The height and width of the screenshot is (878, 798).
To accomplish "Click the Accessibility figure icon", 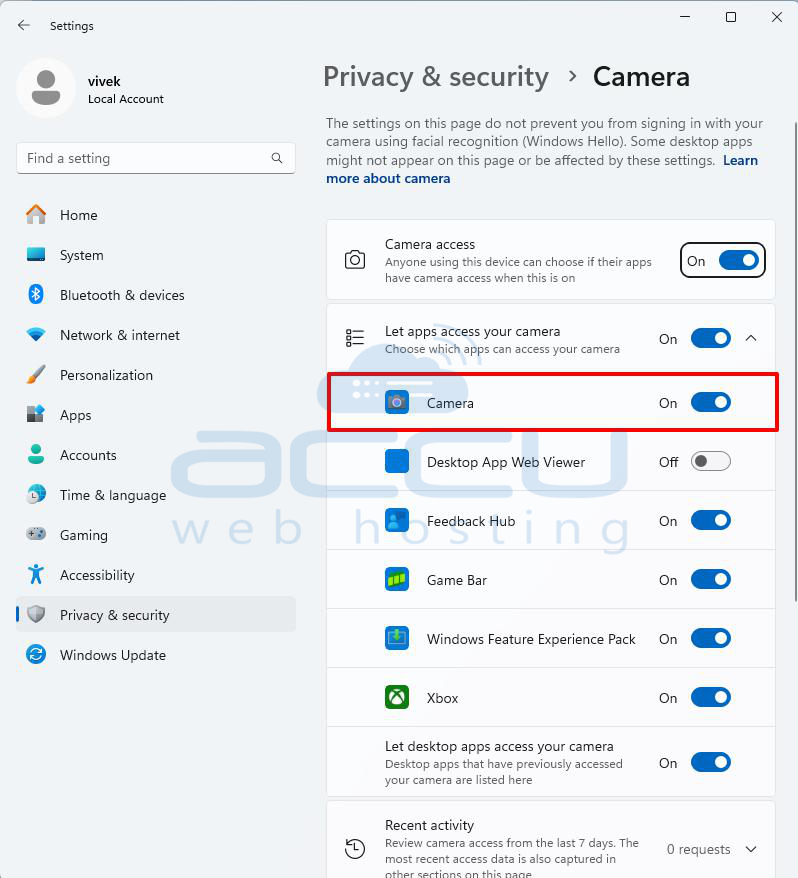I will (x=36, y=575).
